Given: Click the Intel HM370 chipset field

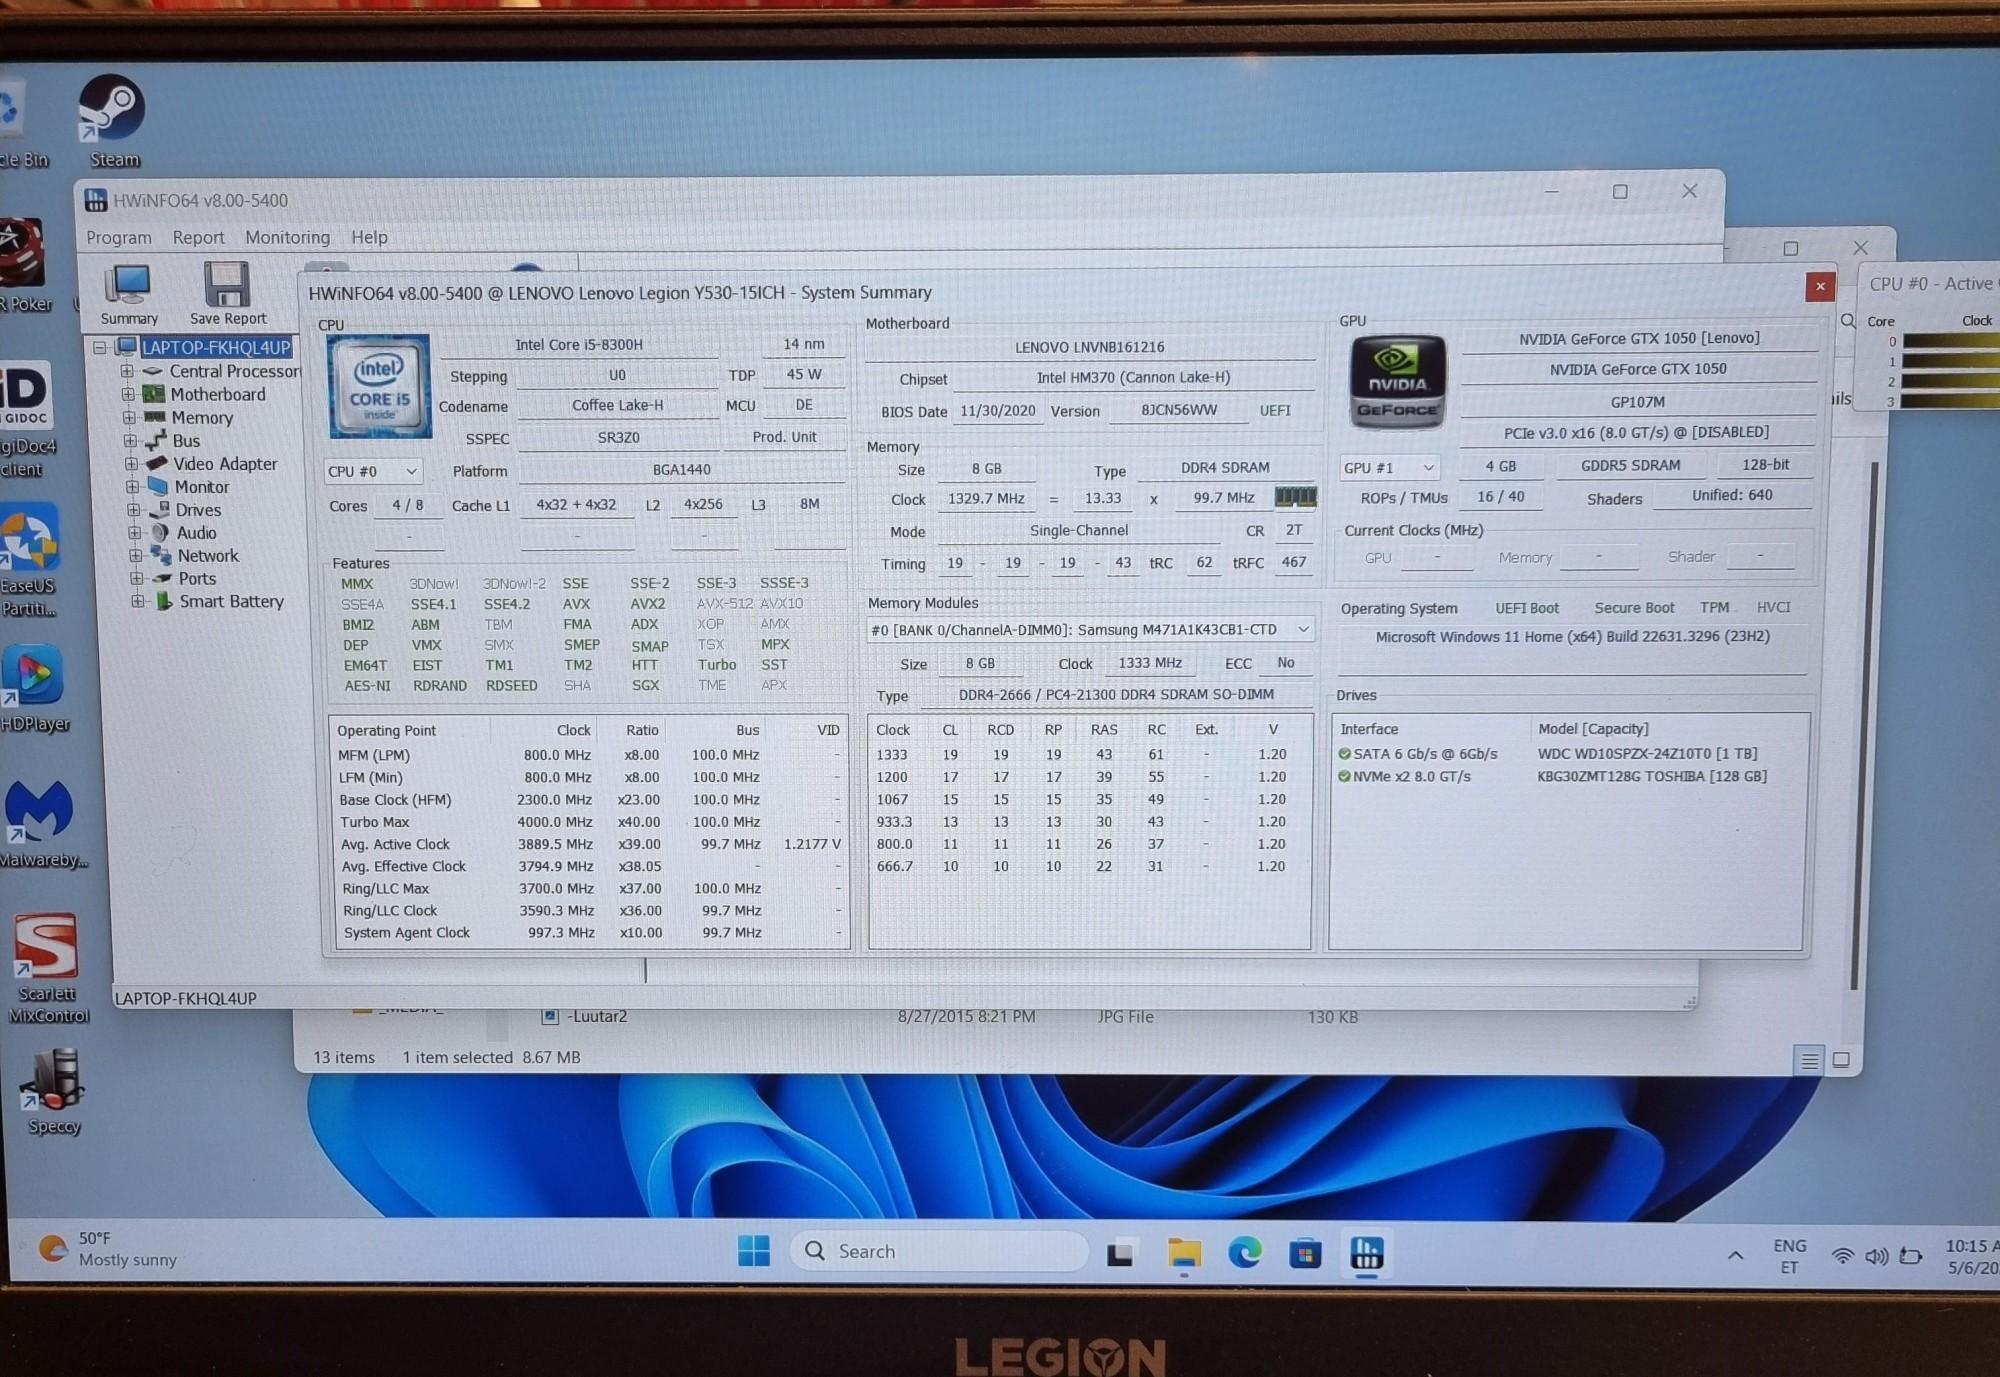Looking at the screenshot, I should click(1133, 377).
